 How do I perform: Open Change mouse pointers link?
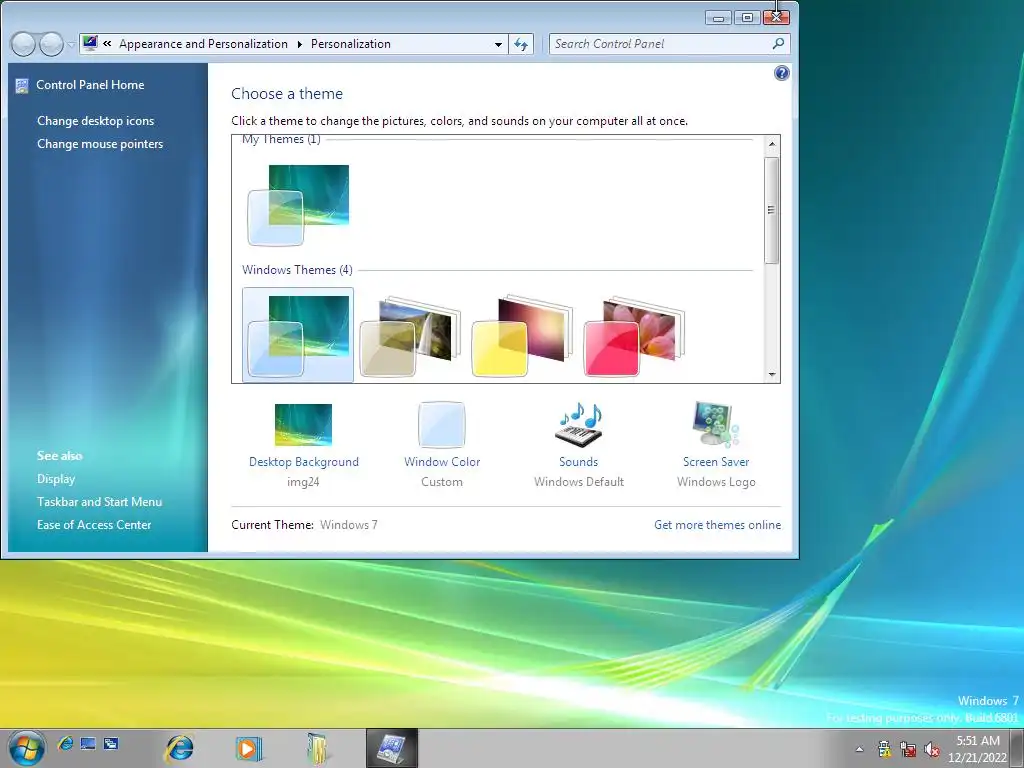point(100,144)
